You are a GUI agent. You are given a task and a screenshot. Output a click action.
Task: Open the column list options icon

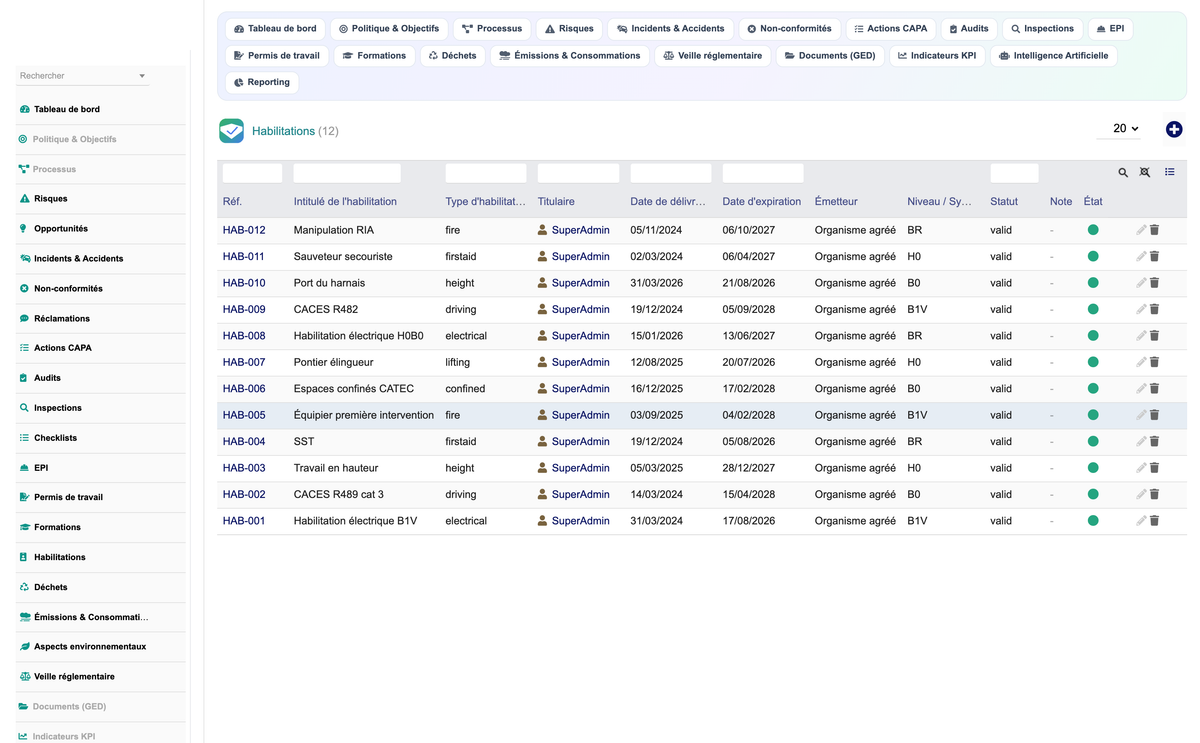pos(1170,172)
